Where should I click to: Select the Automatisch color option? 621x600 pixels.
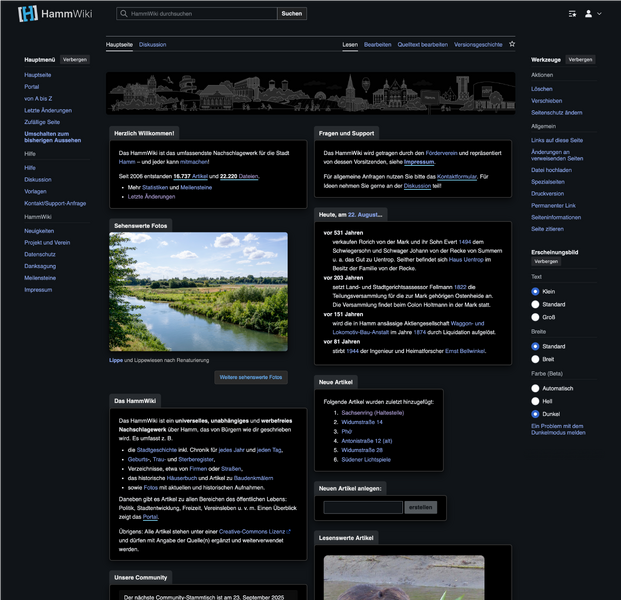pyautogui.click(x=535, y=387)
